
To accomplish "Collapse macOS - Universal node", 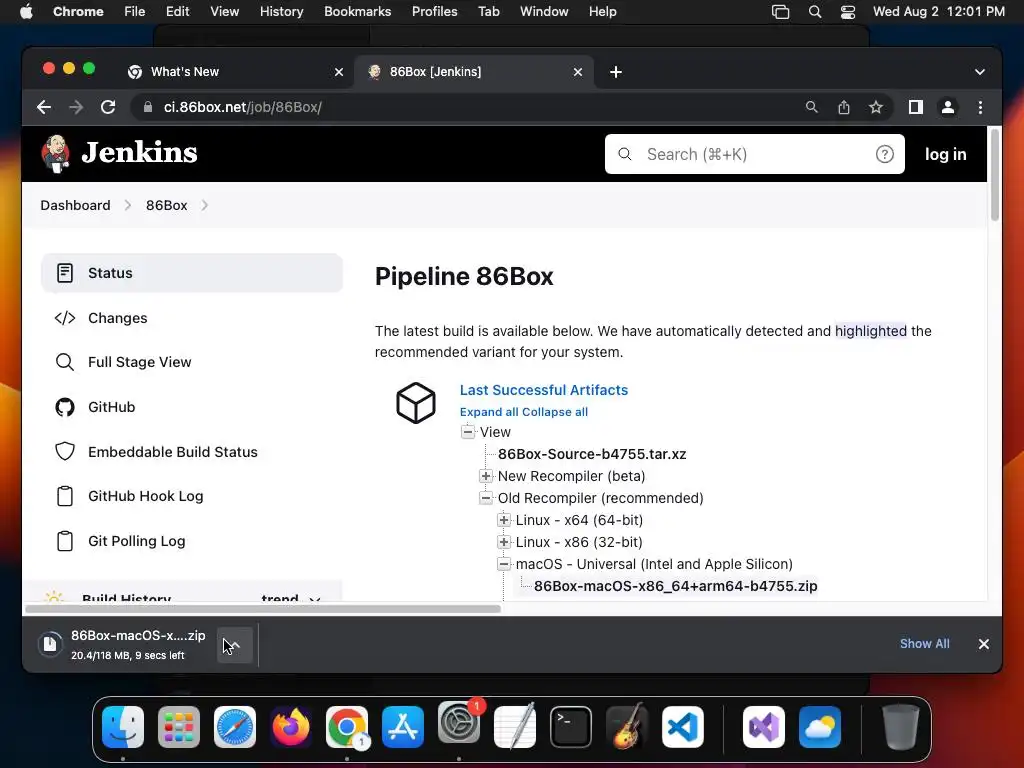I will click(x=504, y=564).
